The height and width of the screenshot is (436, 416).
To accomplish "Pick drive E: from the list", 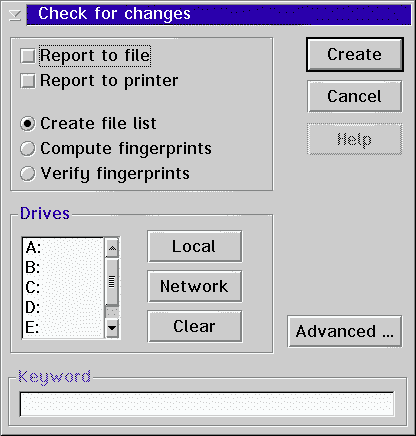I will (x=63, y=327).
